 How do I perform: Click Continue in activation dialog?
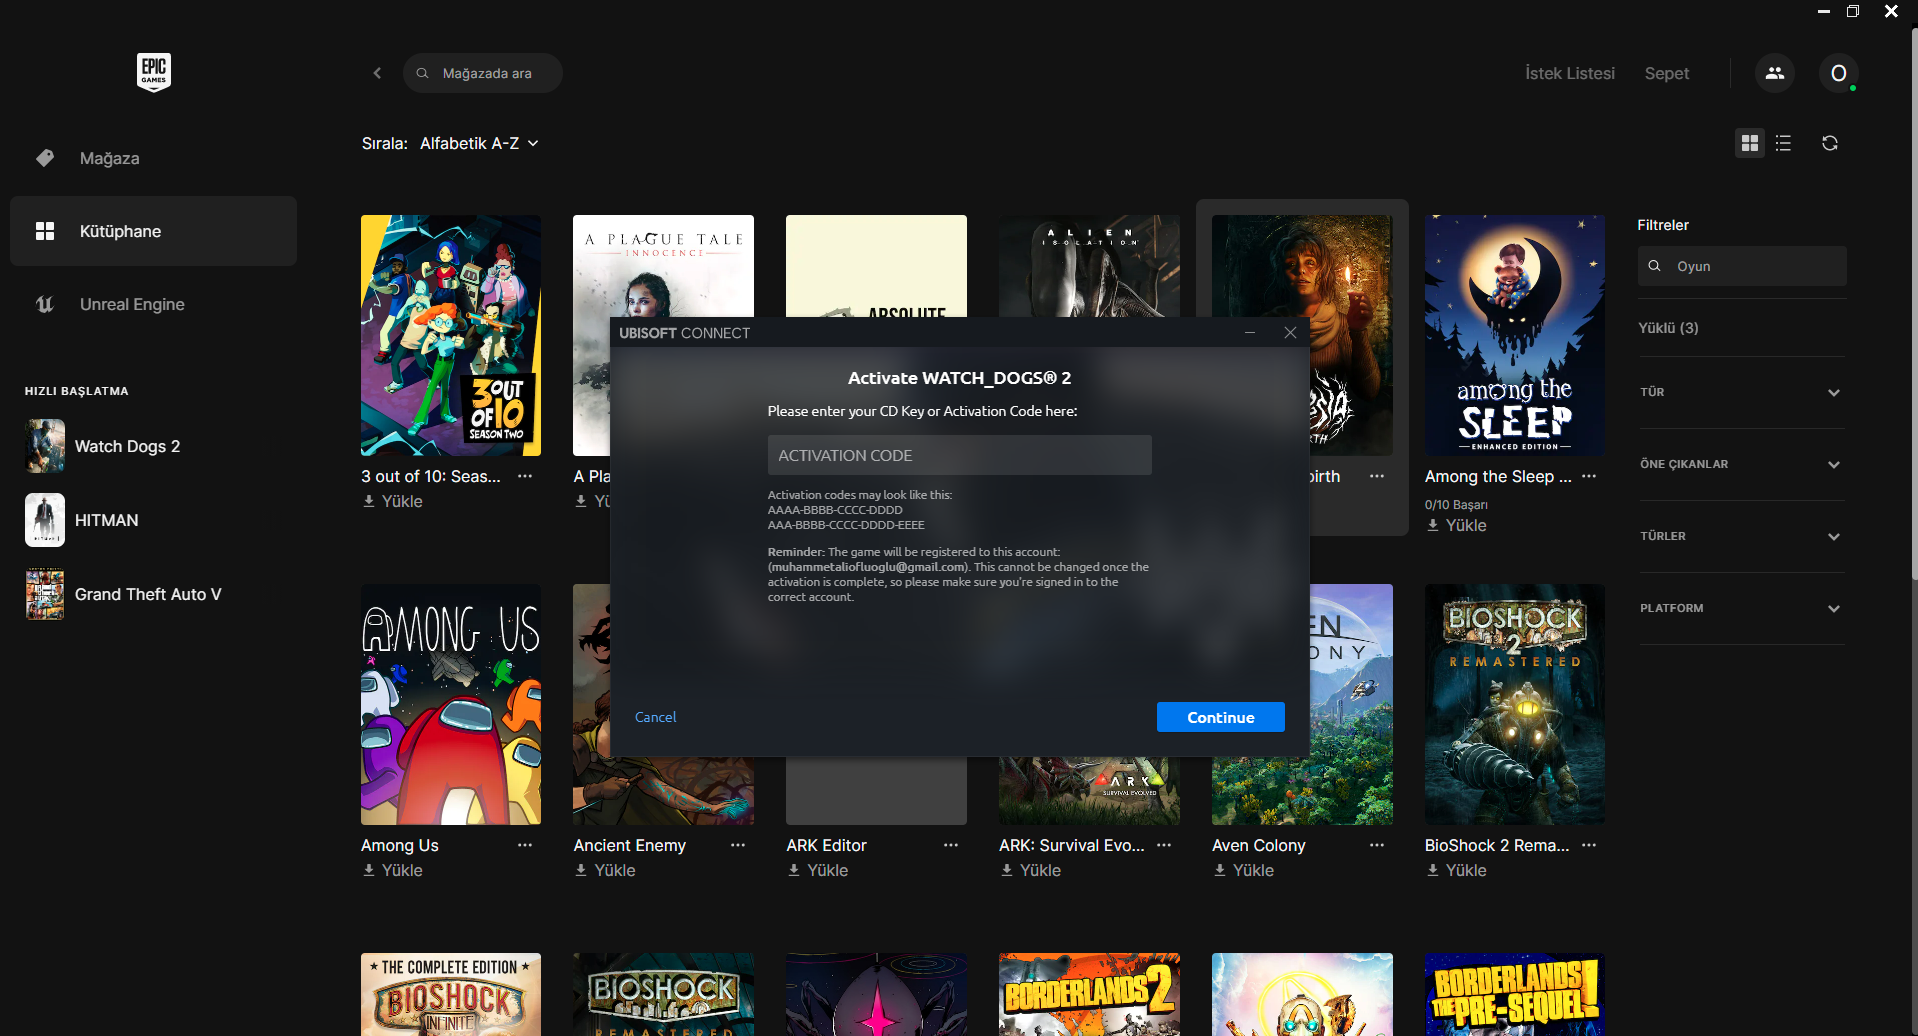click(1221, 717)
